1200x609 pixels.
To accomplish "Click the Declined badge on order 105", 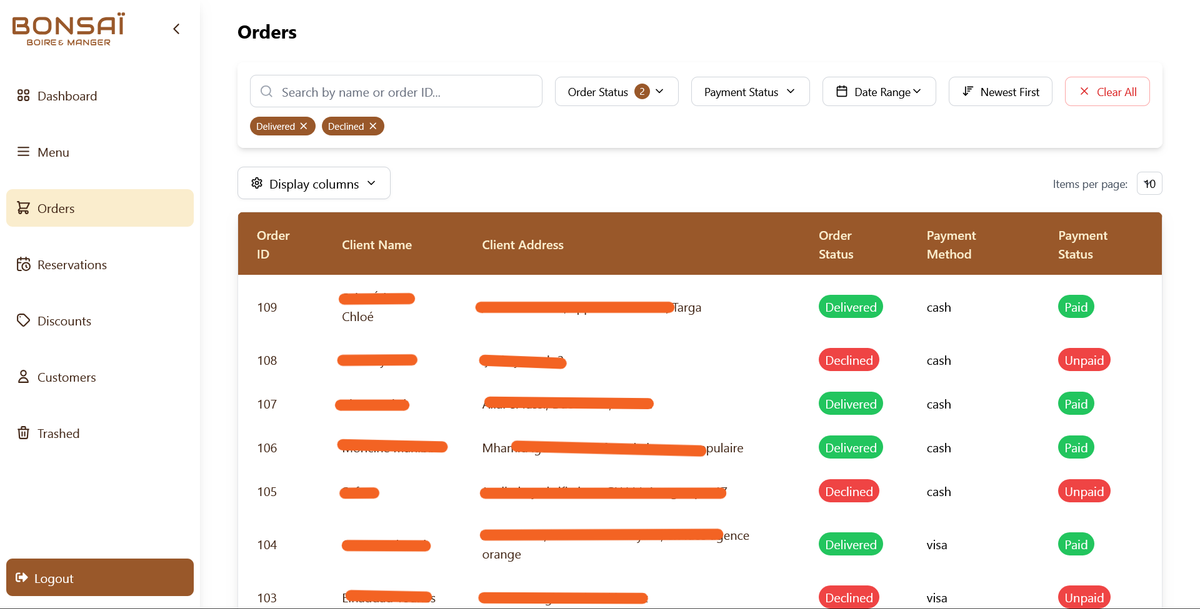I will [849, 491].
